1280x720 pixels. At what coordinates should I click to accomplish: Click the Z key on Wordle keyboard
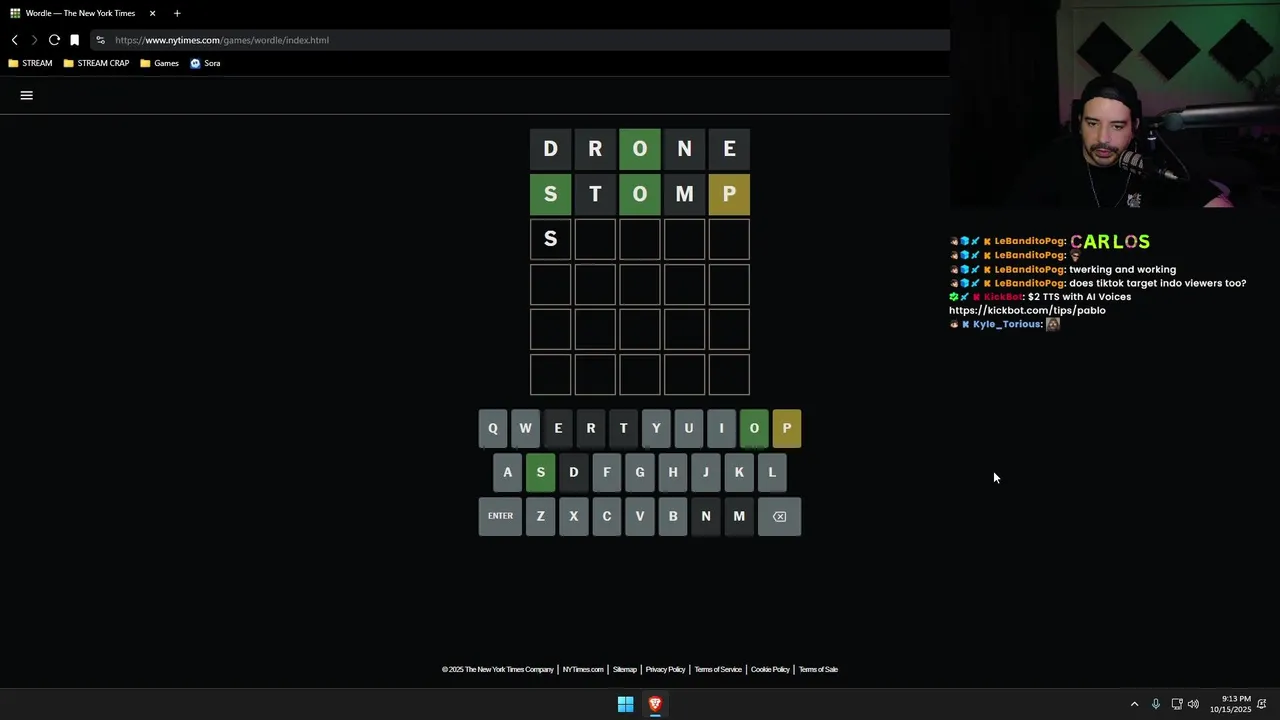pyautogui.click(x=540, y=516)
